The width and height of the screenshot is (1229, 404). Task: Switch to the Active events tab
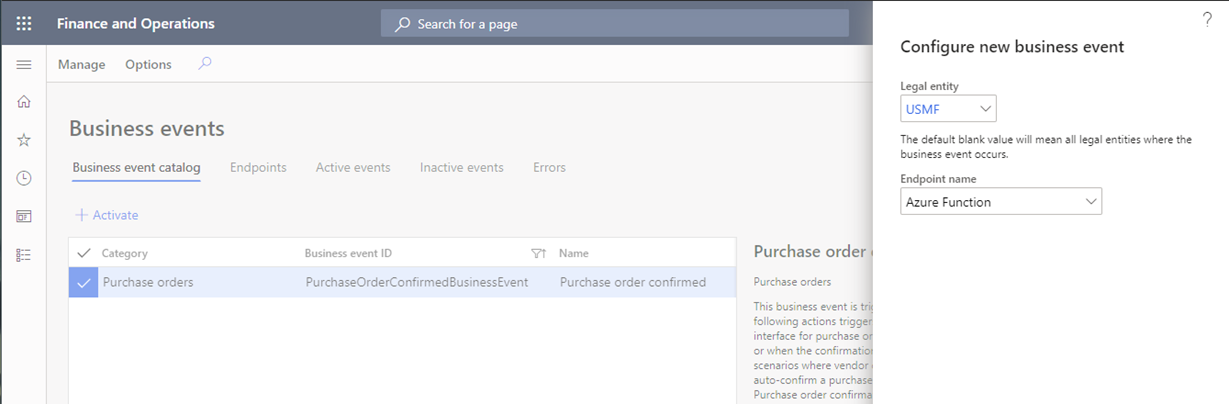coord(353,167)
